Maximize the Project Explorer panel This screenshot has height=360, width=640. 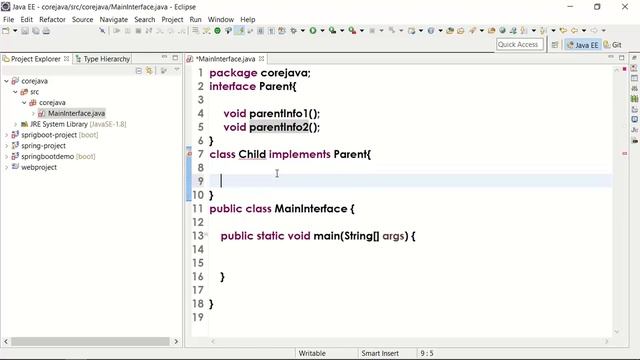click(x=176, y=58)
